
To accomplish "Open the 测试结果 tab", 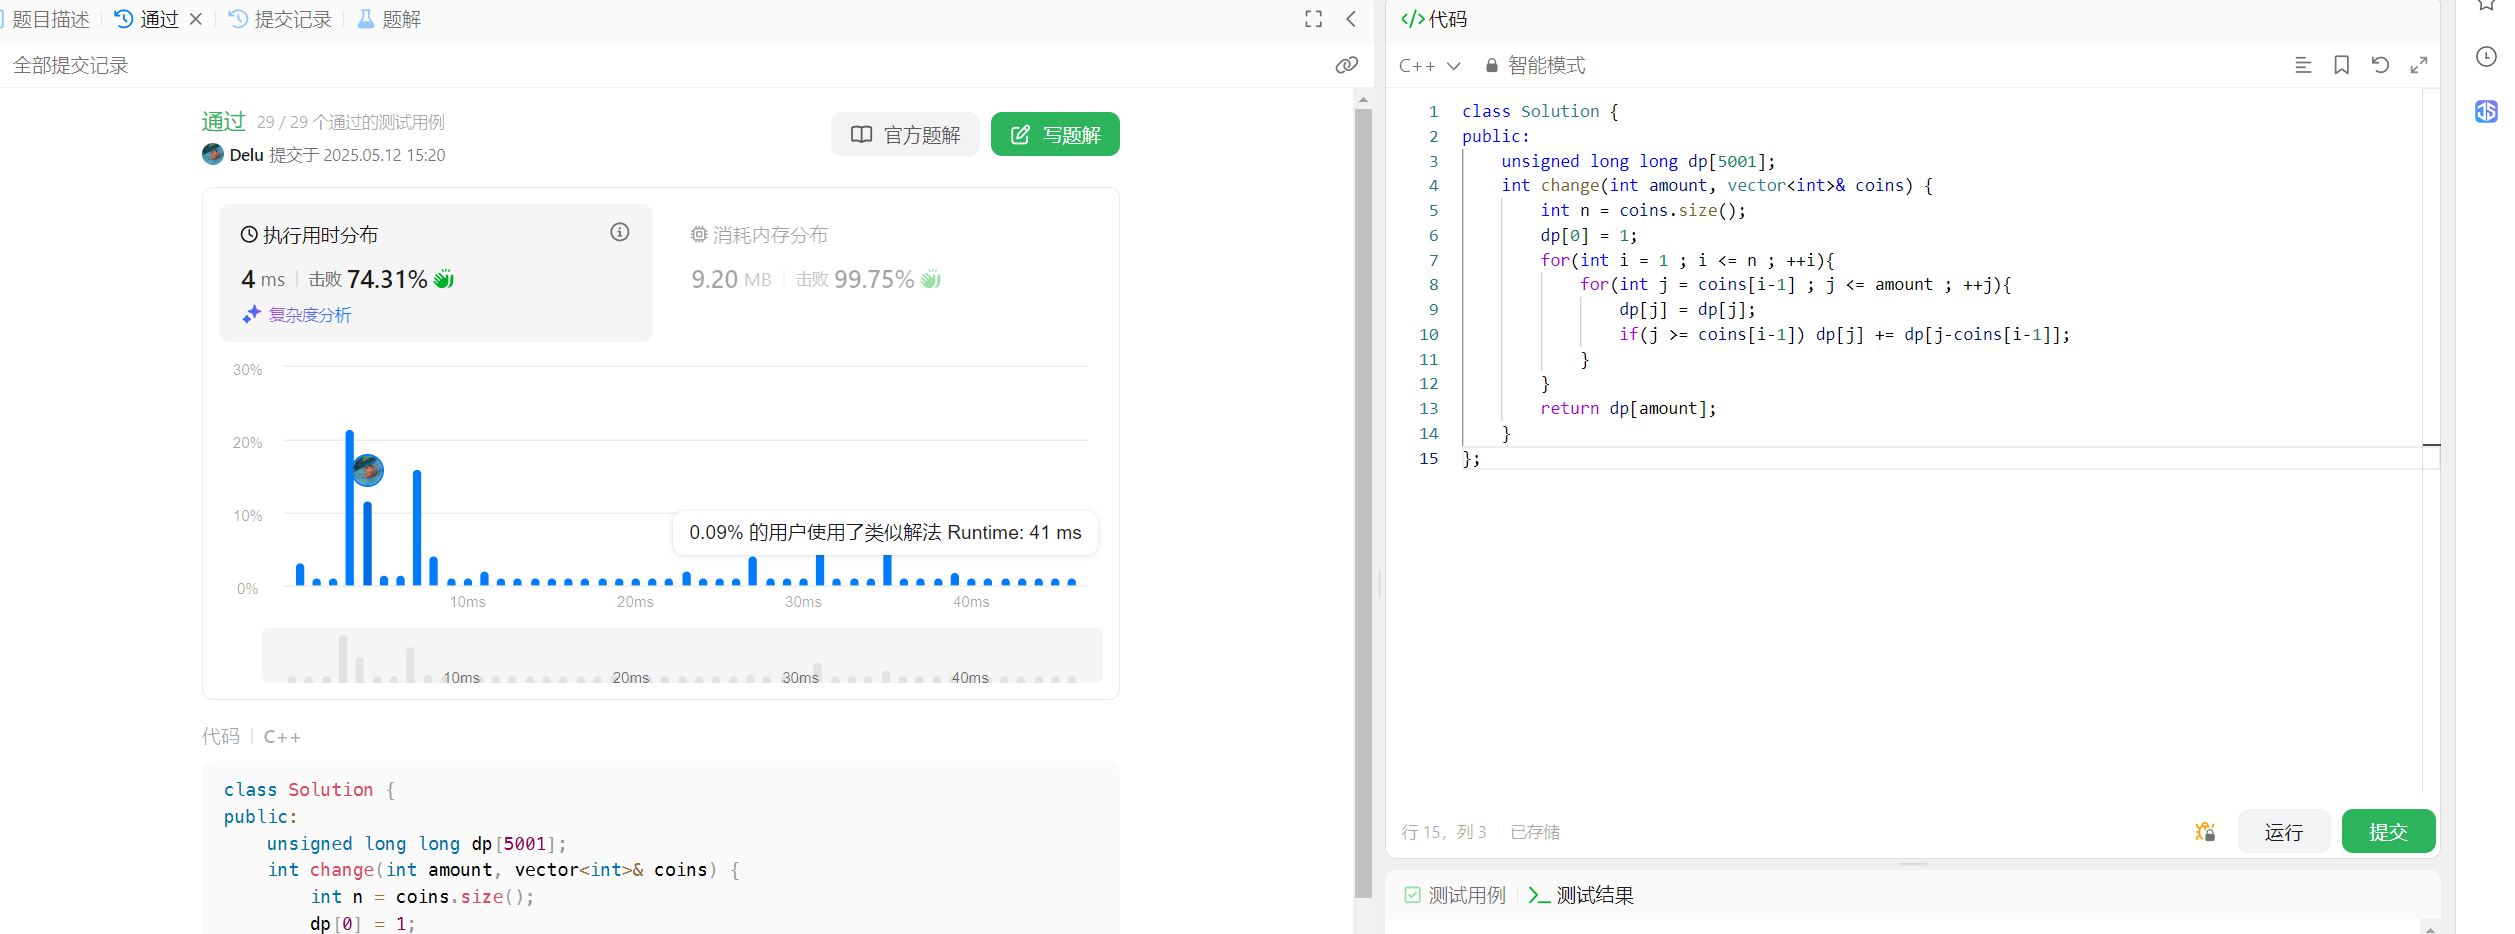I will click(1581, 895).
